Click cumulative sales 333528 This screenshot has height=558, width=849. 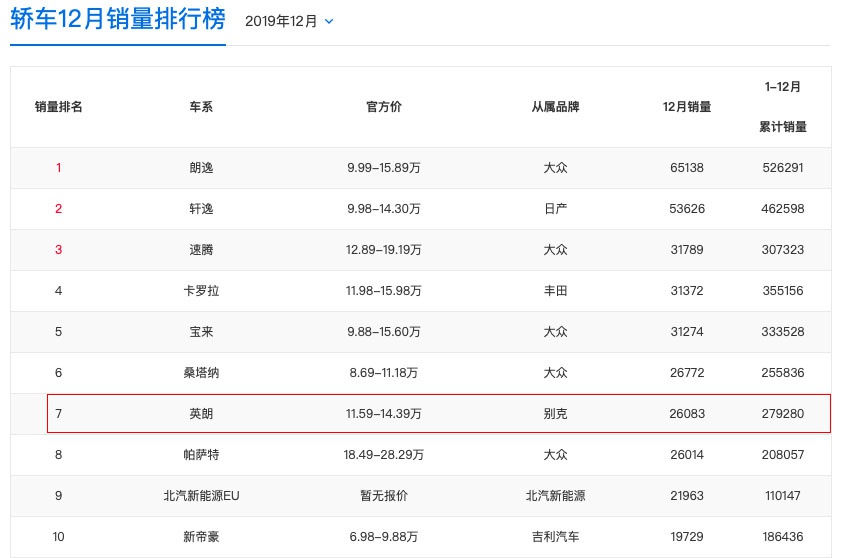click(x=783, y=332)
